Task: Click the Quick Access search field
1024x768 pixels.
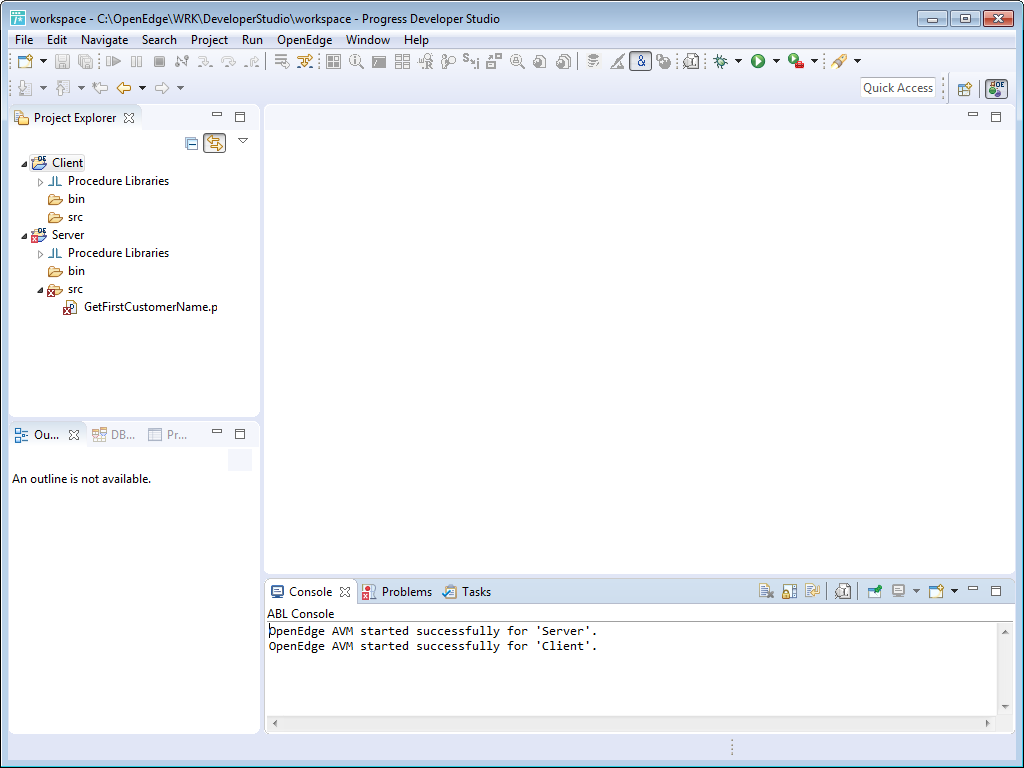Action: (898, 88)
